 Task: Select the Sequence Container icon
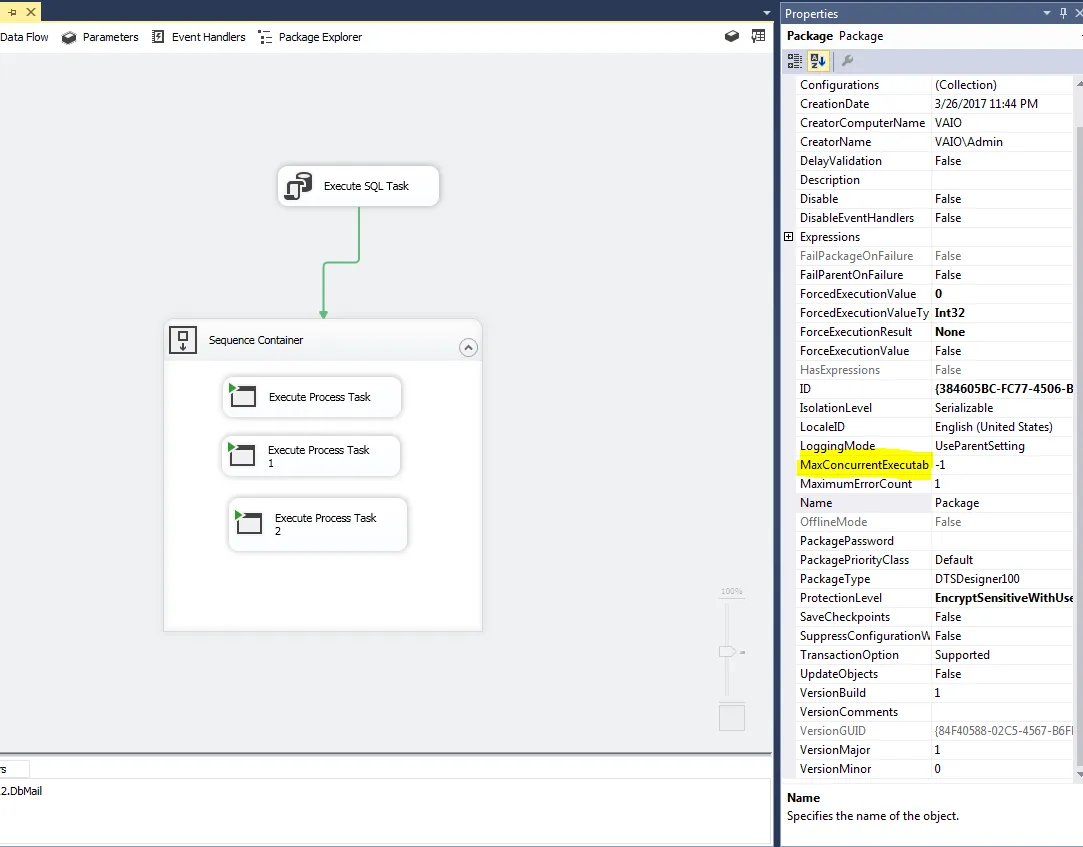point(183,340)
